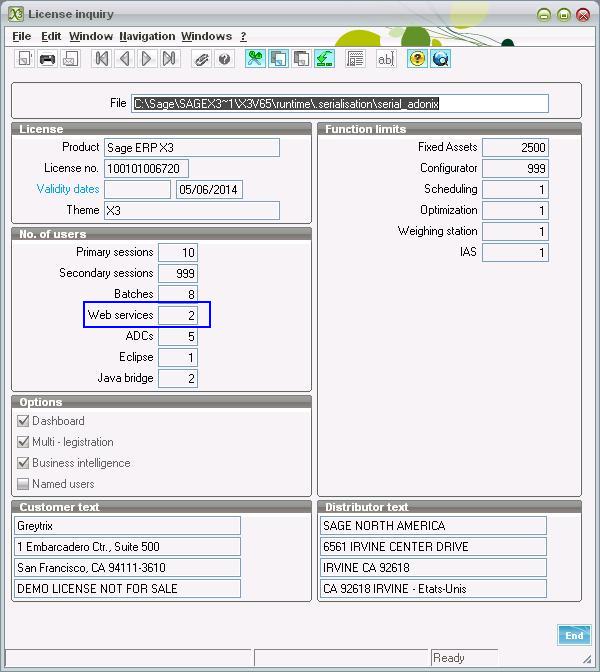Click the envelope icon in the toolbar
Viewport: 600px width, 672px height.
(x=70, y=59)
